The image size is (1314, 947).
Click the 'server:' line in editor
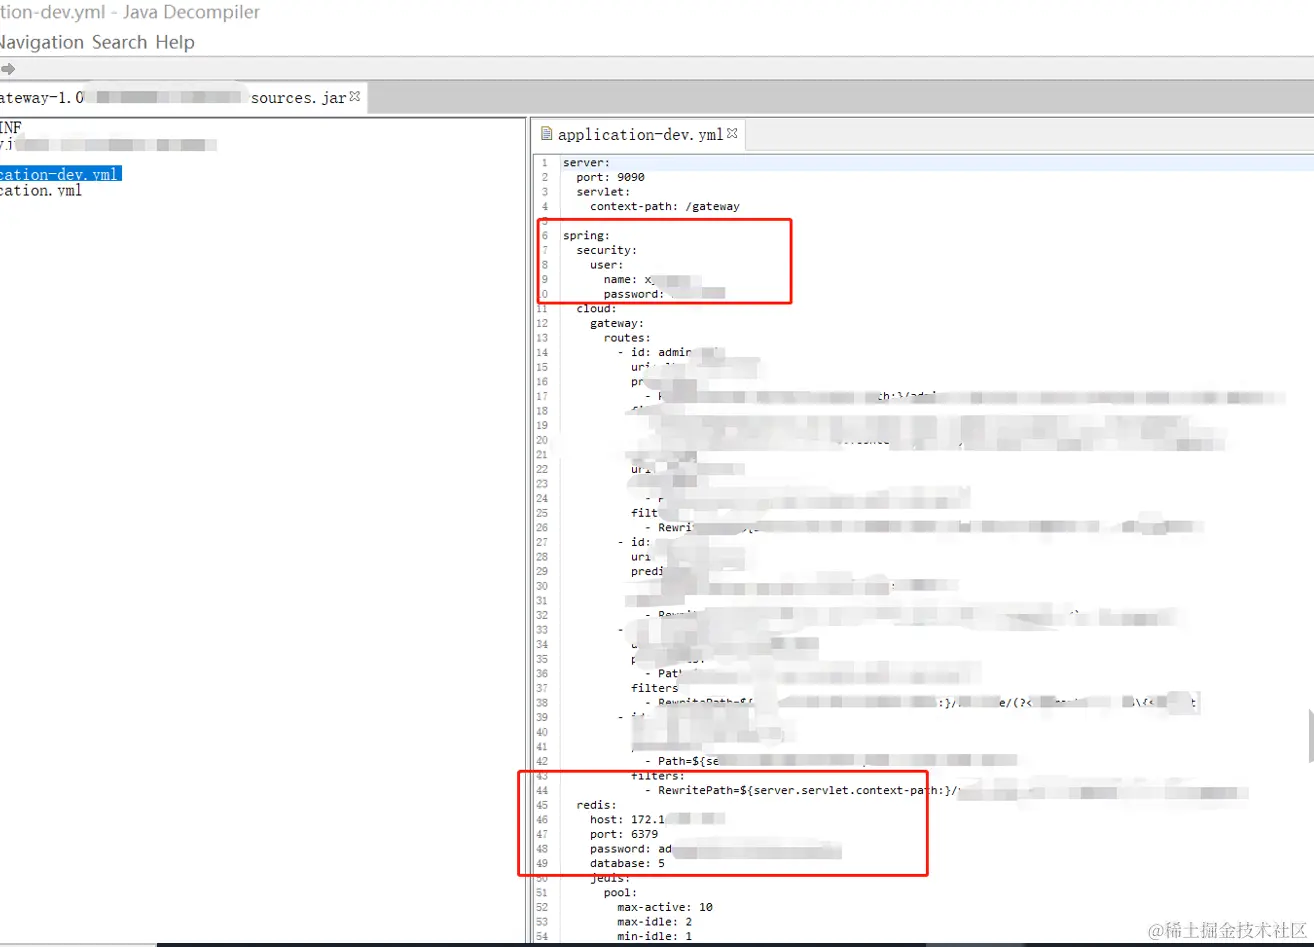tap(586, 162)
